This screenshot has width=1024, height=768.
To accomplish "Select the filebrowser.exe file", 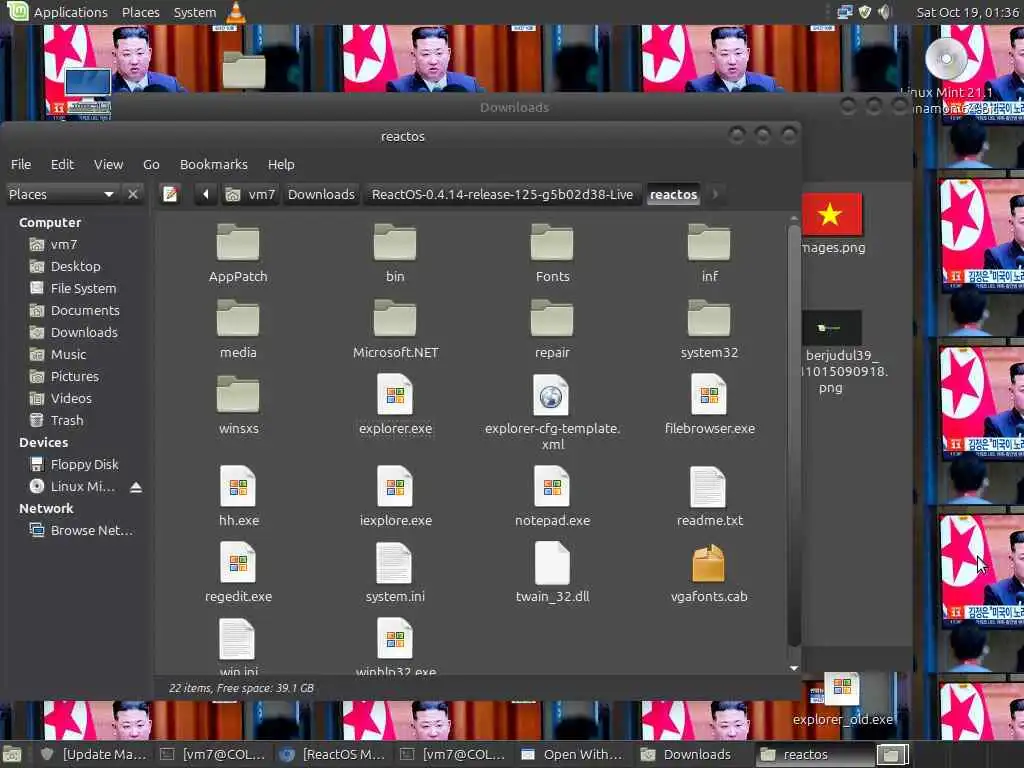I will (709, 405).
